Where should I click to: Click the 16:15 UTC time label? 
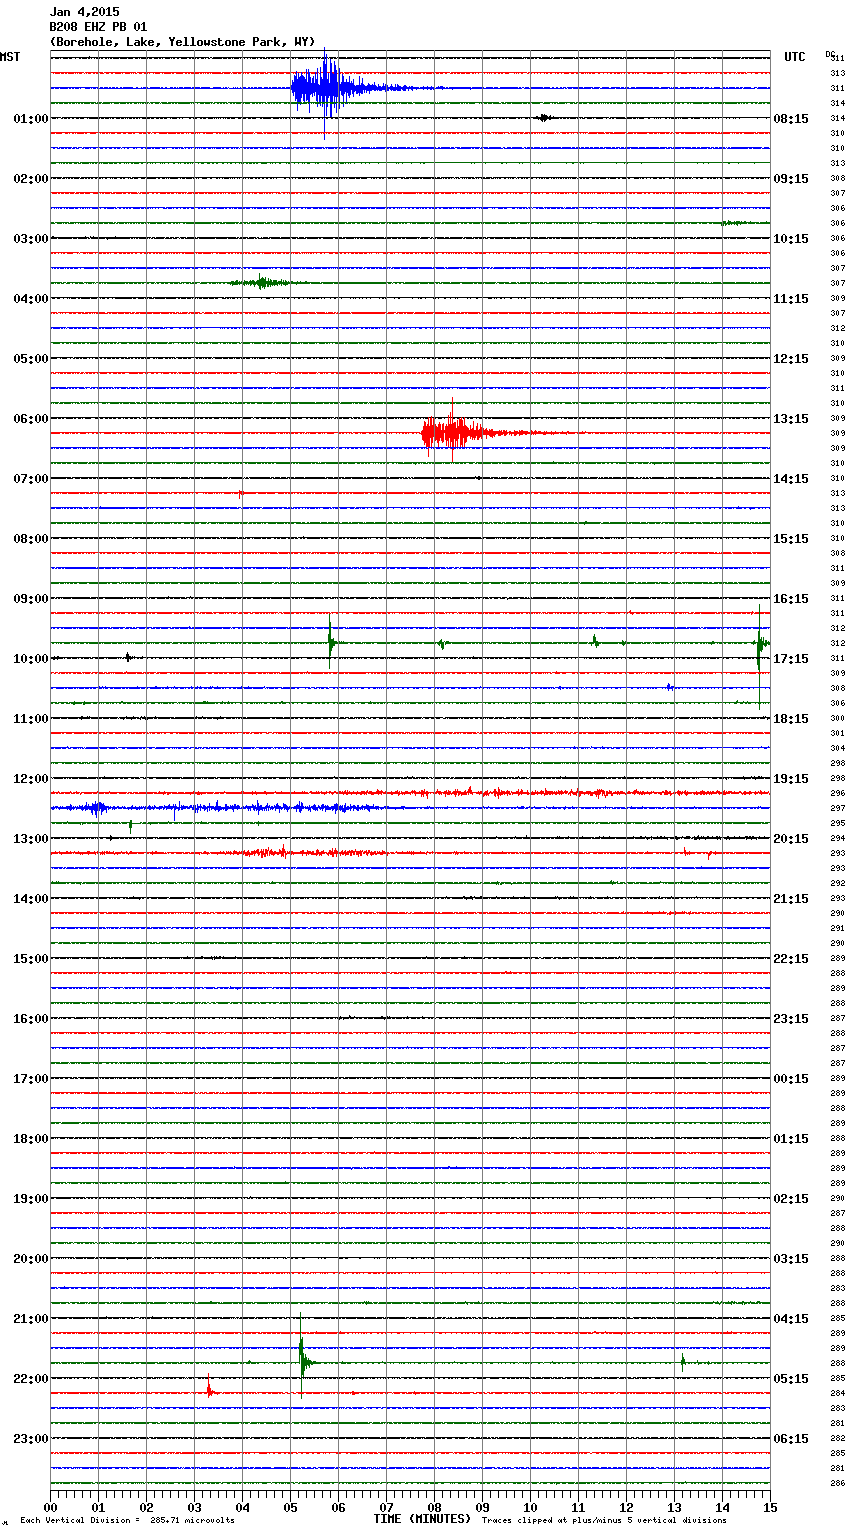point(791,599)
